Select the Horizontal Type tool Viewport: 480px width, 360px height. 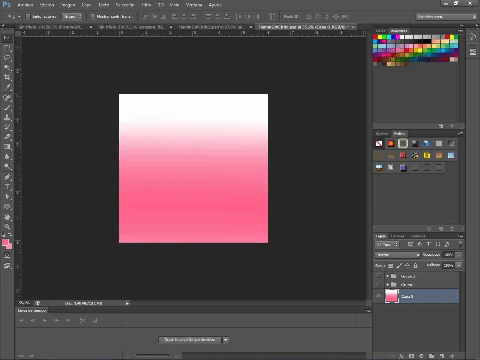click(x=7, y=187)
